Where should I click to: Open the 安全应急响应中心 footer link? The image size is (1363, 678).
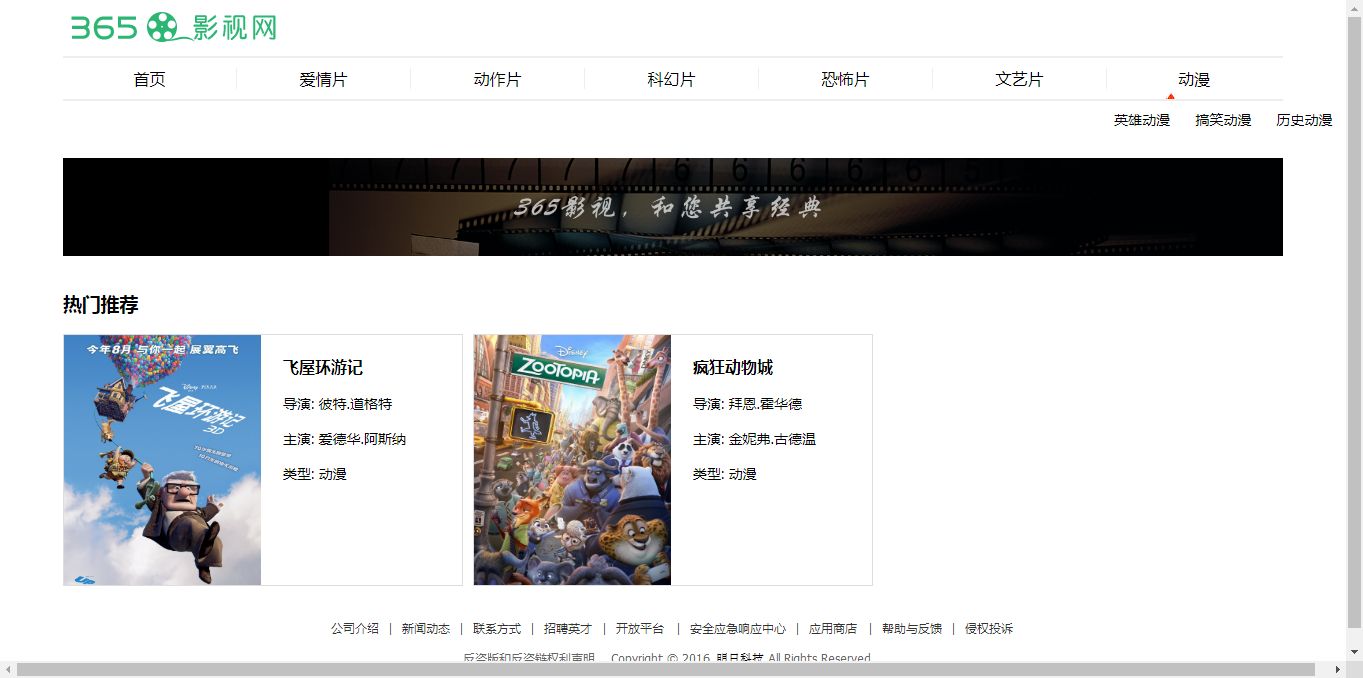coord(738,629)
